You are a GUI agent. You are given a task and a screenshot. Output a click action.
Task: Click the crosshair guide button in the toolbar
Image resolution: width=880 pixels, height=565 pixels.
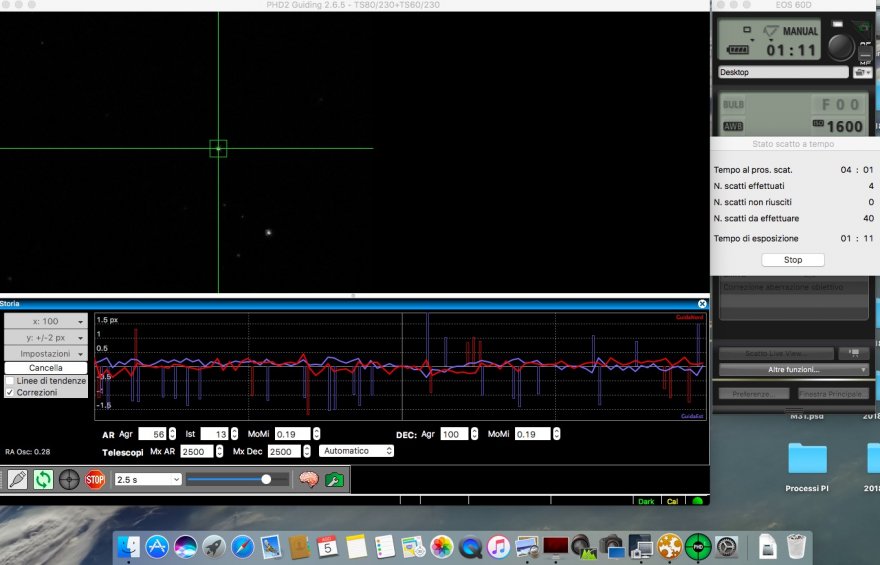click(69, 480)
